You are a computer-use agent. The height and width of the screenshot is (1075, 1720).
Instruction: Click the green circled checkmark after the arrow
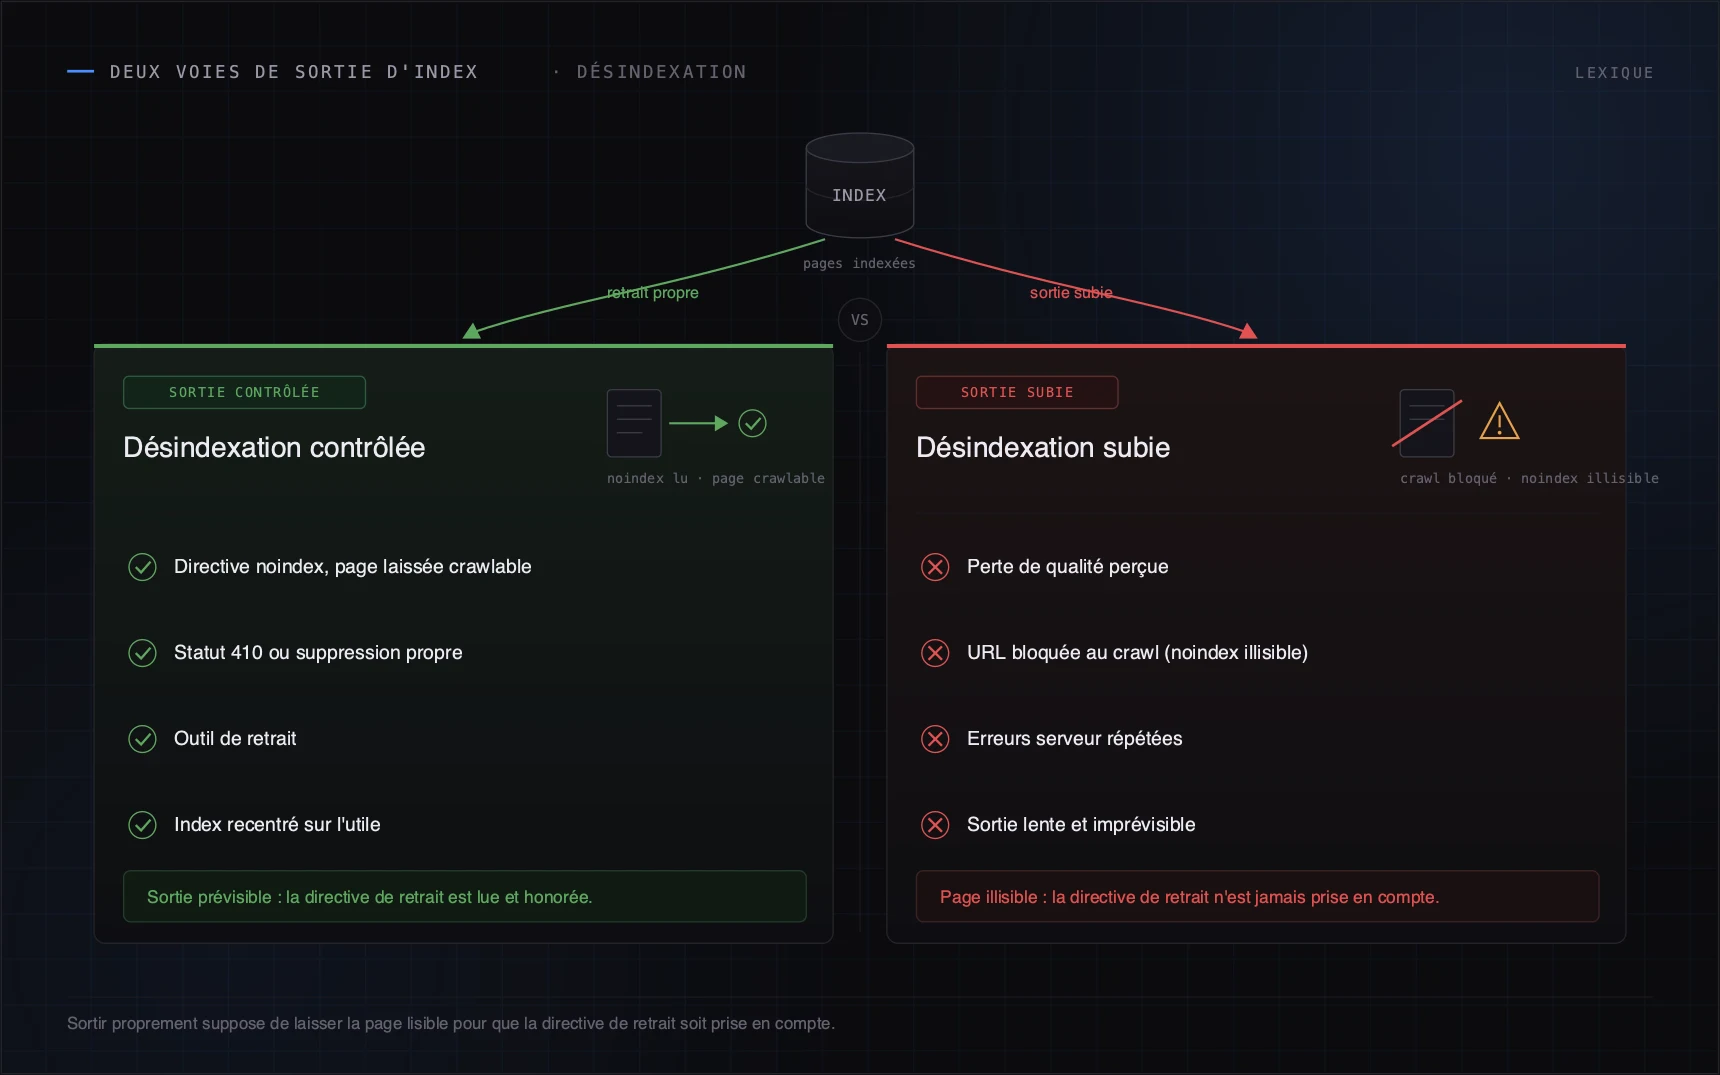point(752,423)
